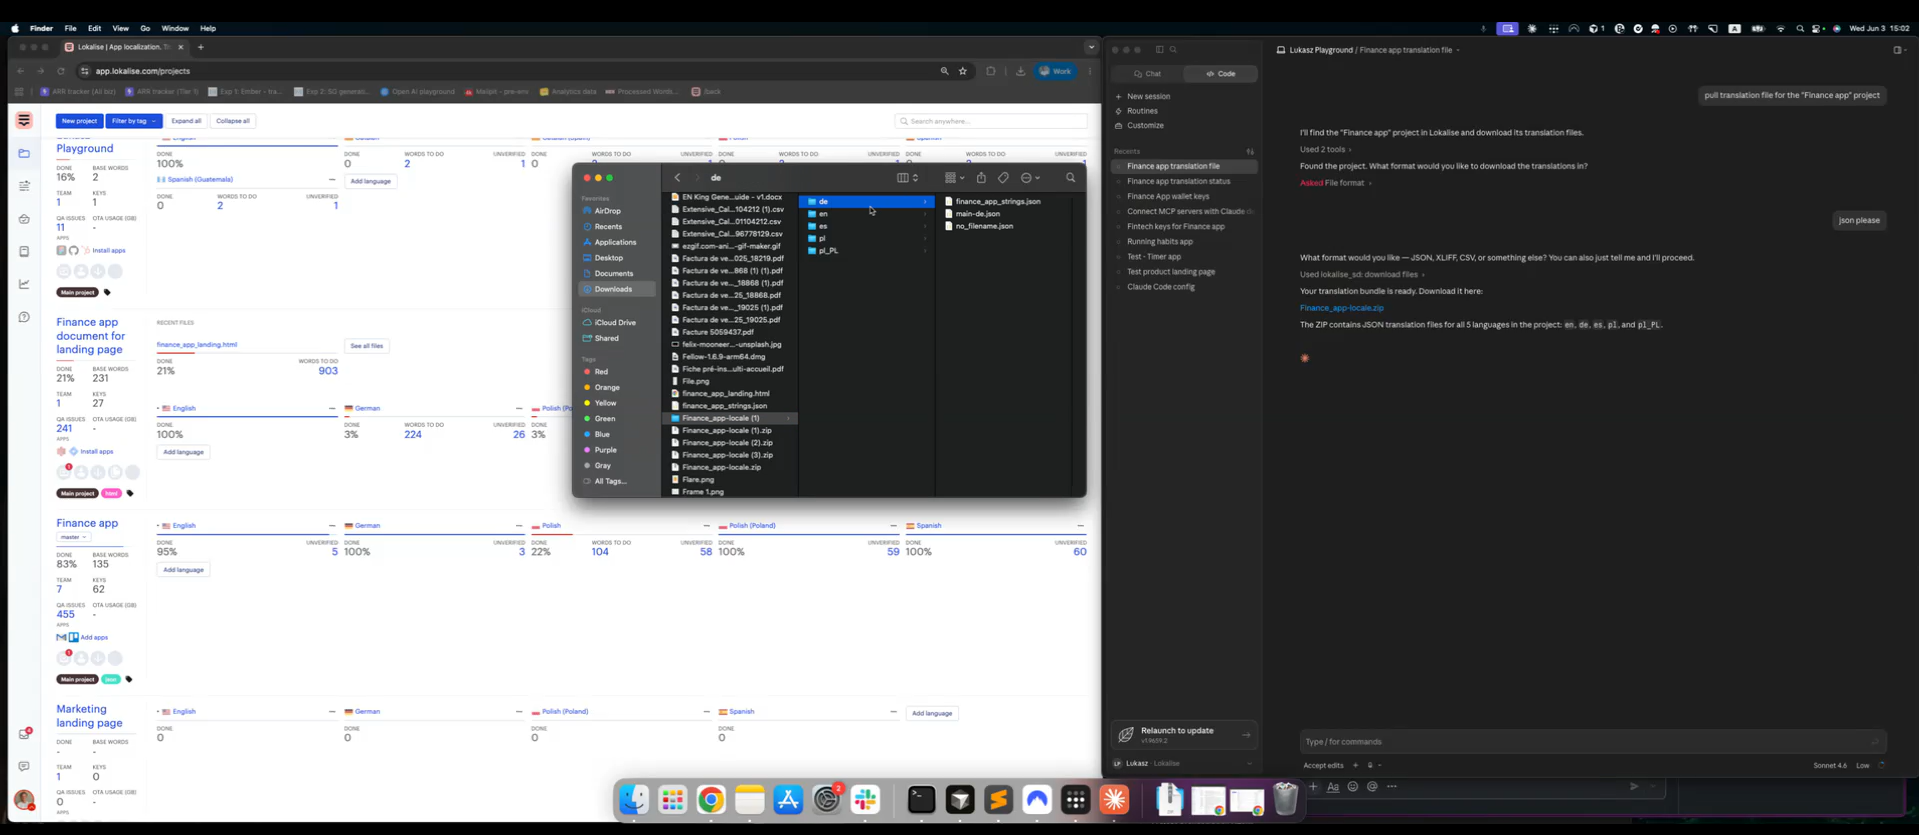Screen dimensions: 1919x835
Task: Click the Lokalise user avatar
Action: (x=24, y=800)
